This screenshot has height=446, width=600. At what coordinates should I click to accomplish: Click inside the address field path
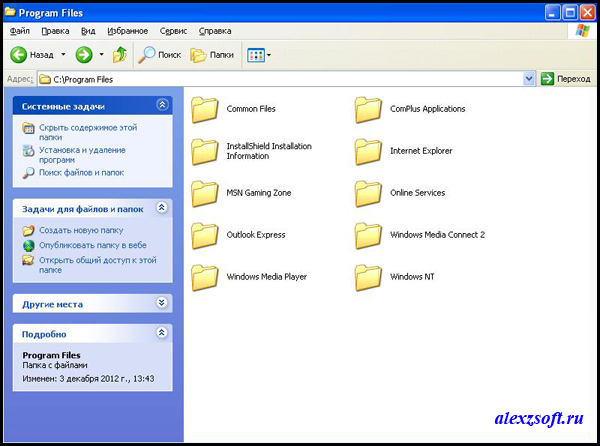280,78
